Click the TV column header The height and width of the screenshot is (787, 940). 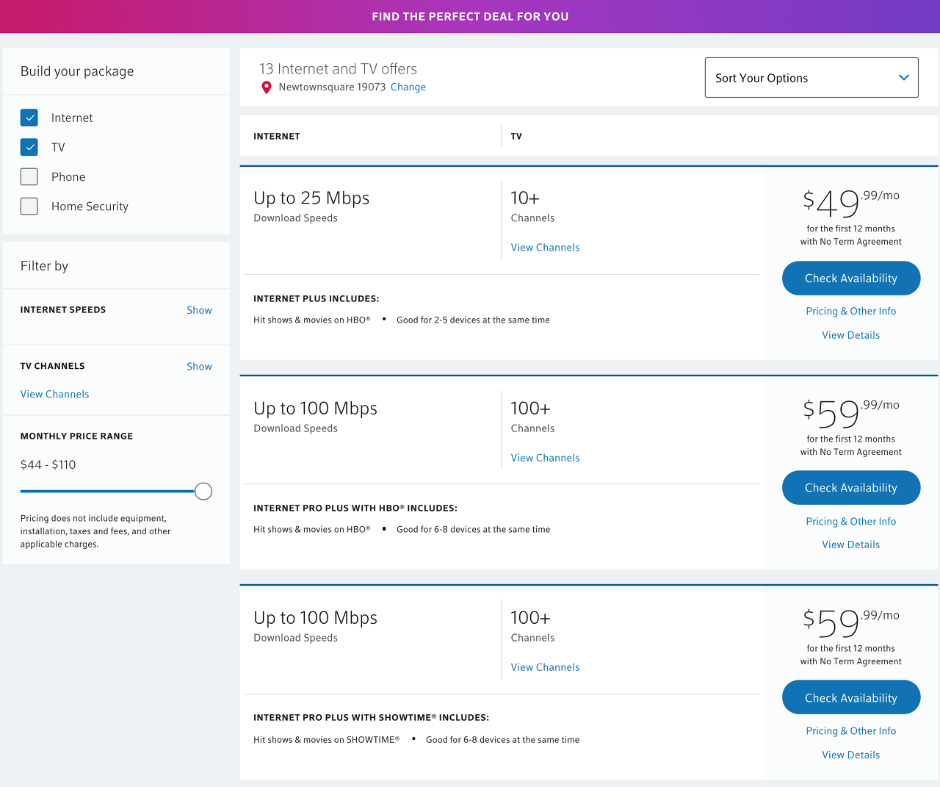click(516, 136)
